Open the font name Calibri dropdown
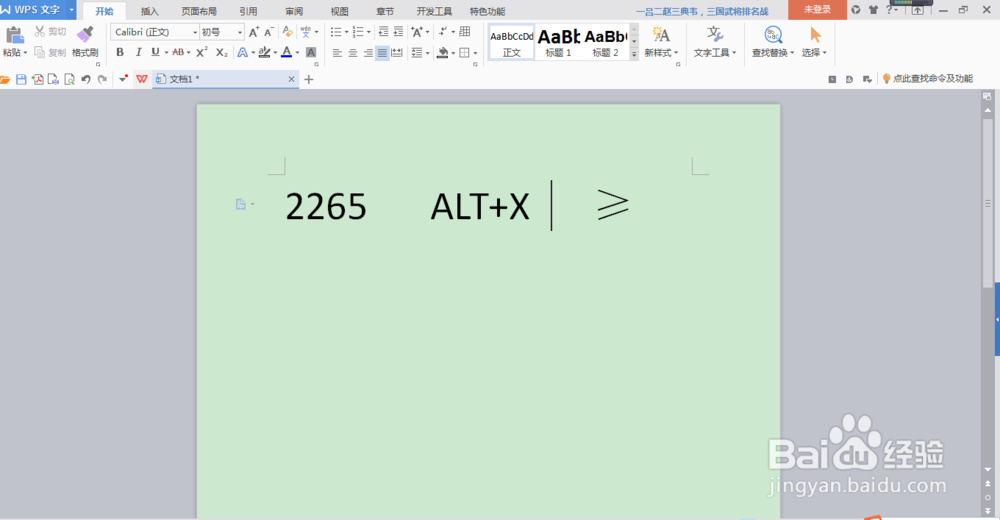This screenshot has height=520, width=1000. 195,32
